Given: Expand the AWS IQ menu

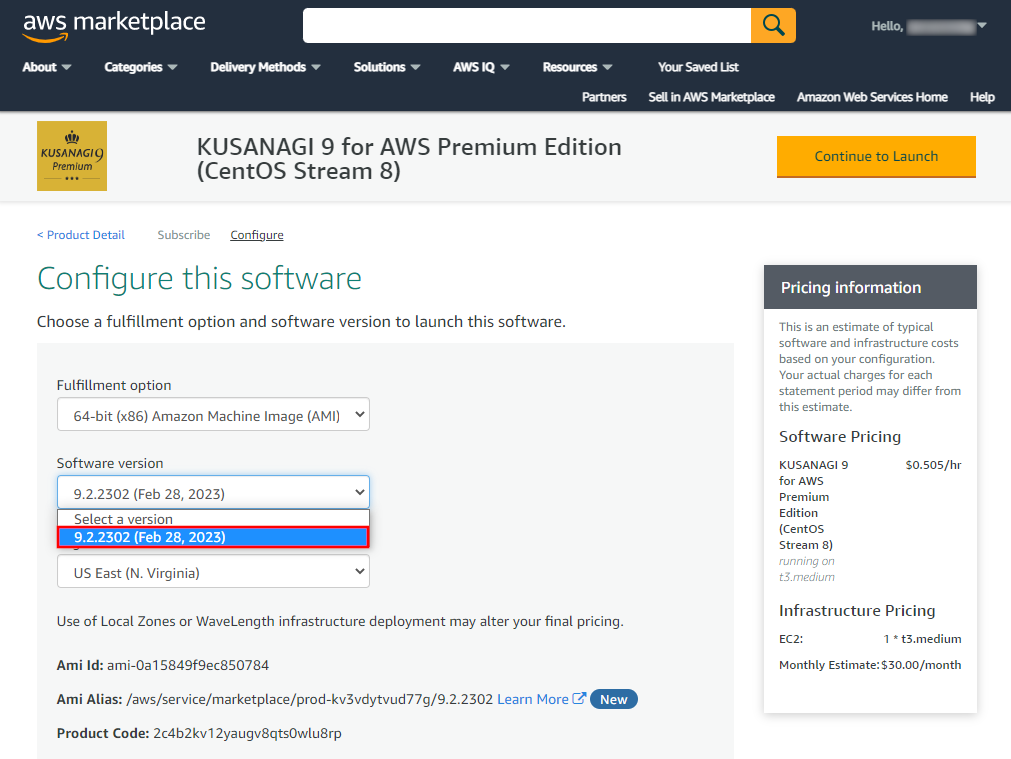Looking at the screenshot, I should [481, 67].
